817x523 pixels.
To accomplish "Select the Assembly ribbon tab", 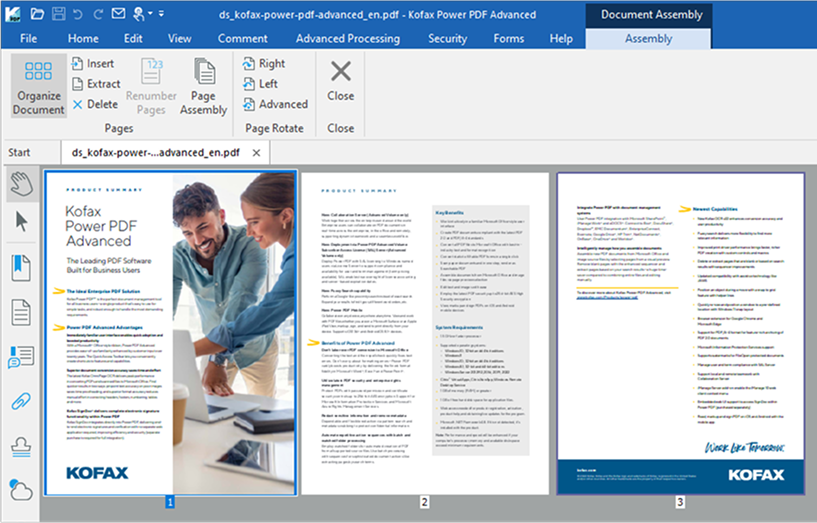I will click(x=648, y=39).
